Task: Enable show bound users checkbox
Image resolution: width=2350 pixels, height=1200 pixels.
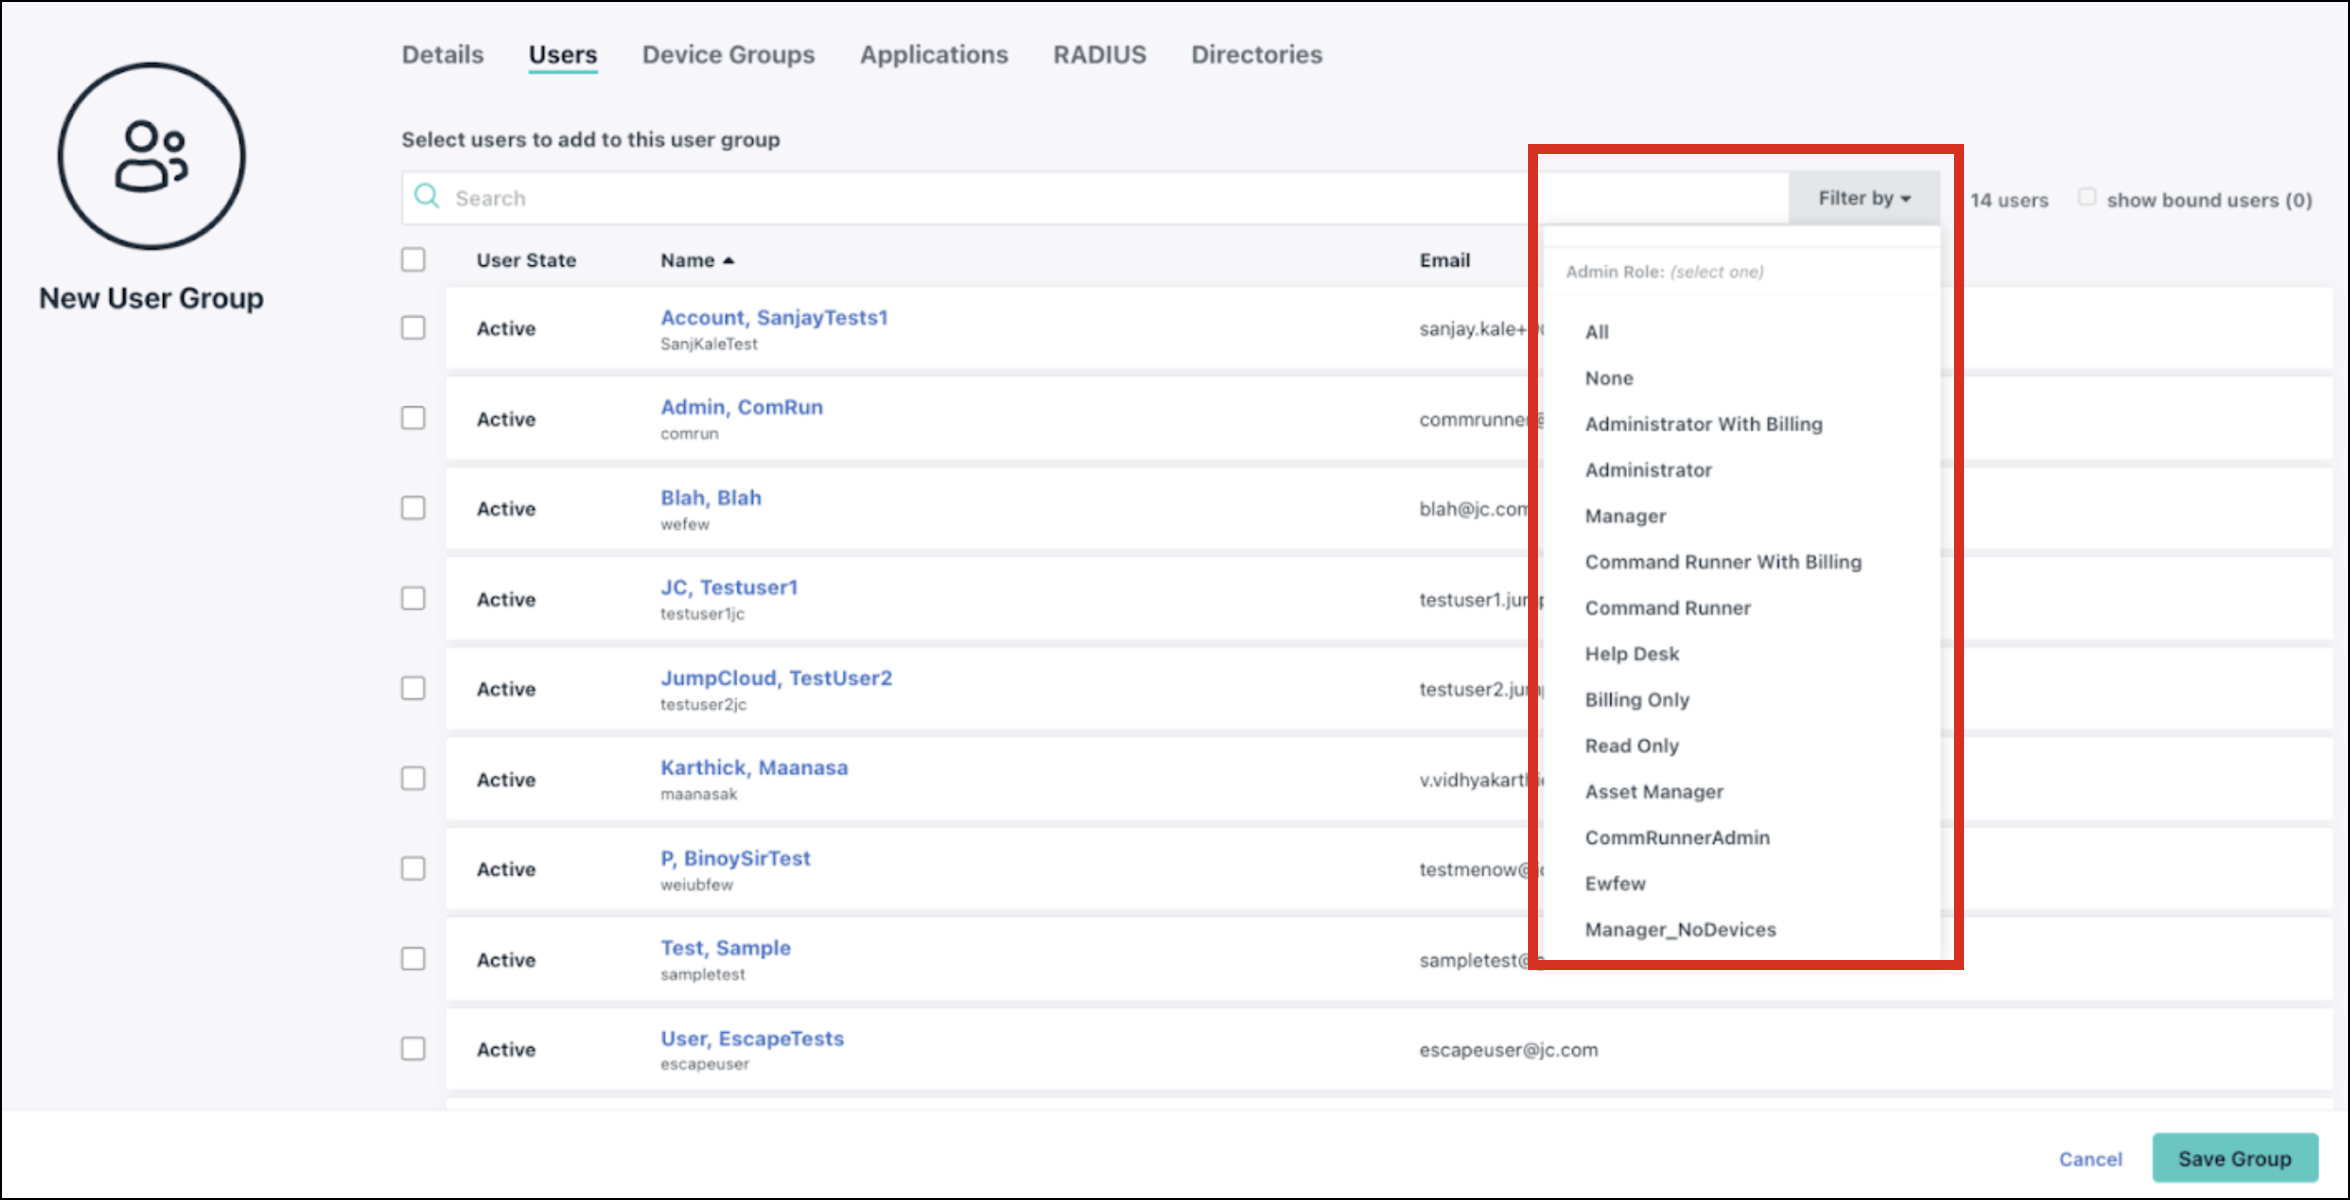Action: [x=2088, y=197]
